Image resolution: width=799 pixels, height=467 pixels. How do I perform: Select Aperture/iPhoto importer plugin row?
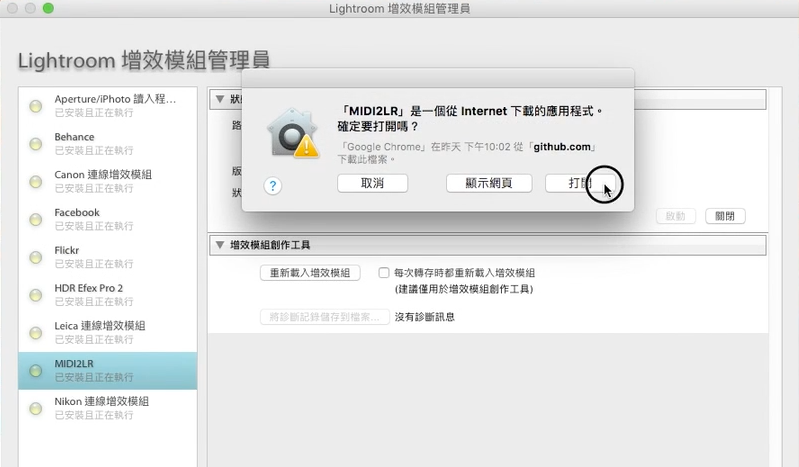[108, 106]
